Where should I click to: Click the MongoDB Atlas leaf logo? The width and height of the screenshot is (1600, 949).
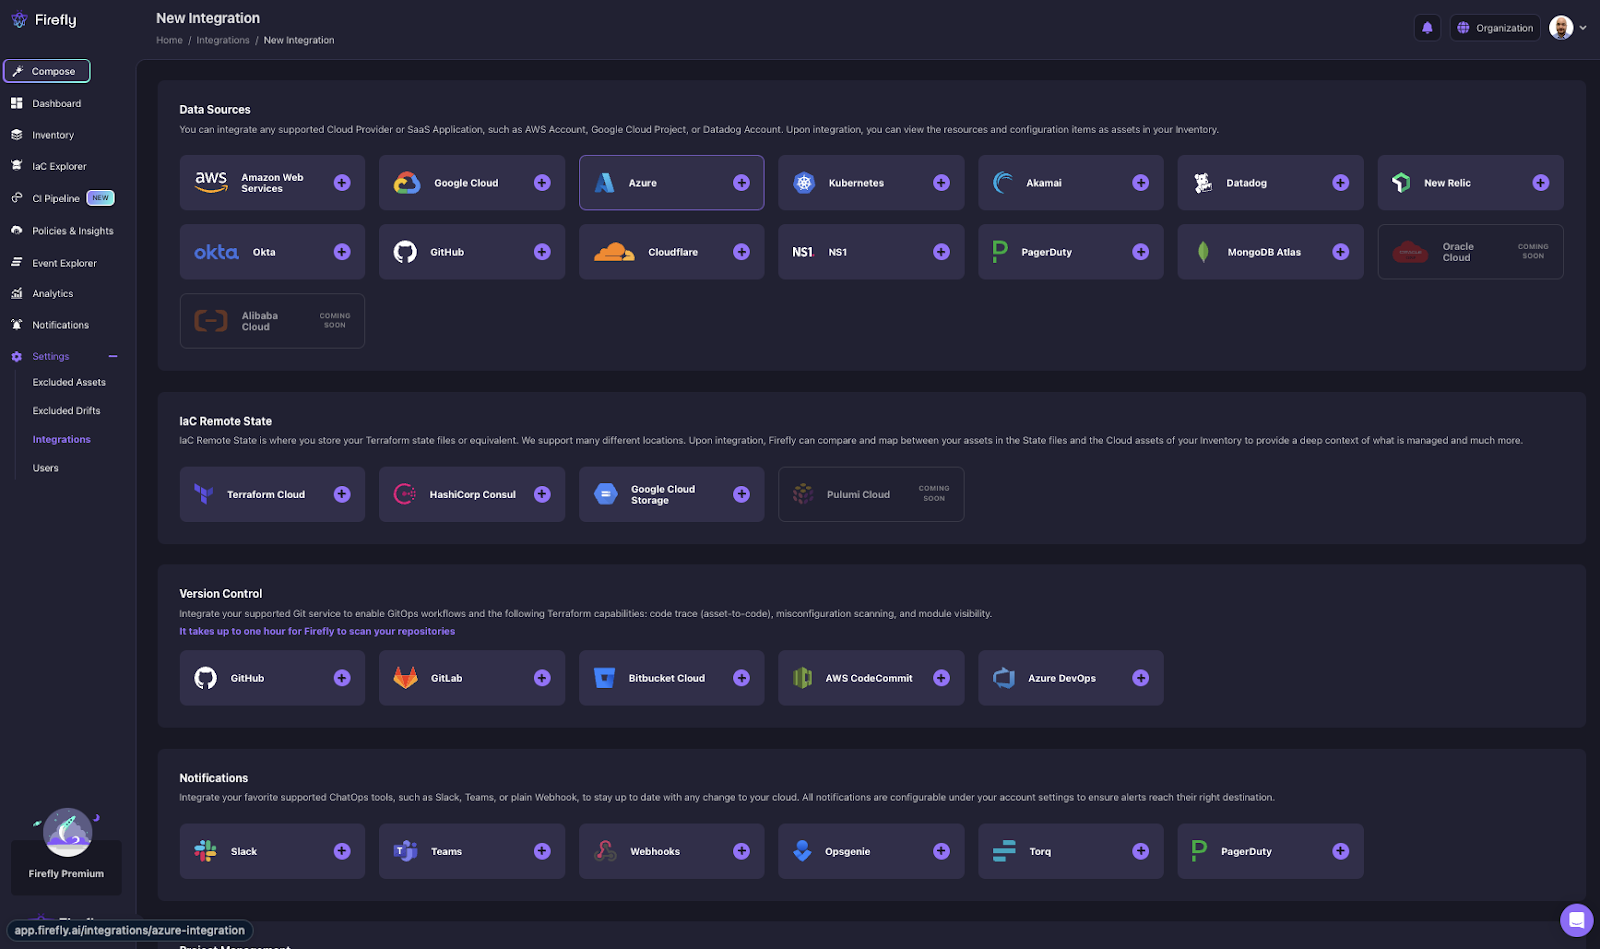pos(1203,252)
